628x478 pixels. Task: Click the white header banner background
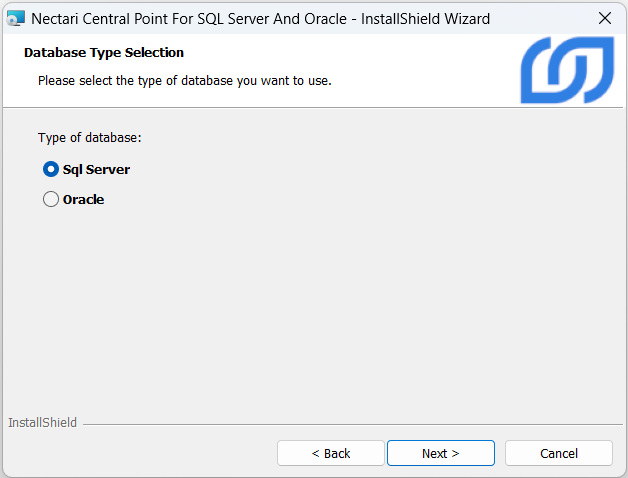[420, 60]
